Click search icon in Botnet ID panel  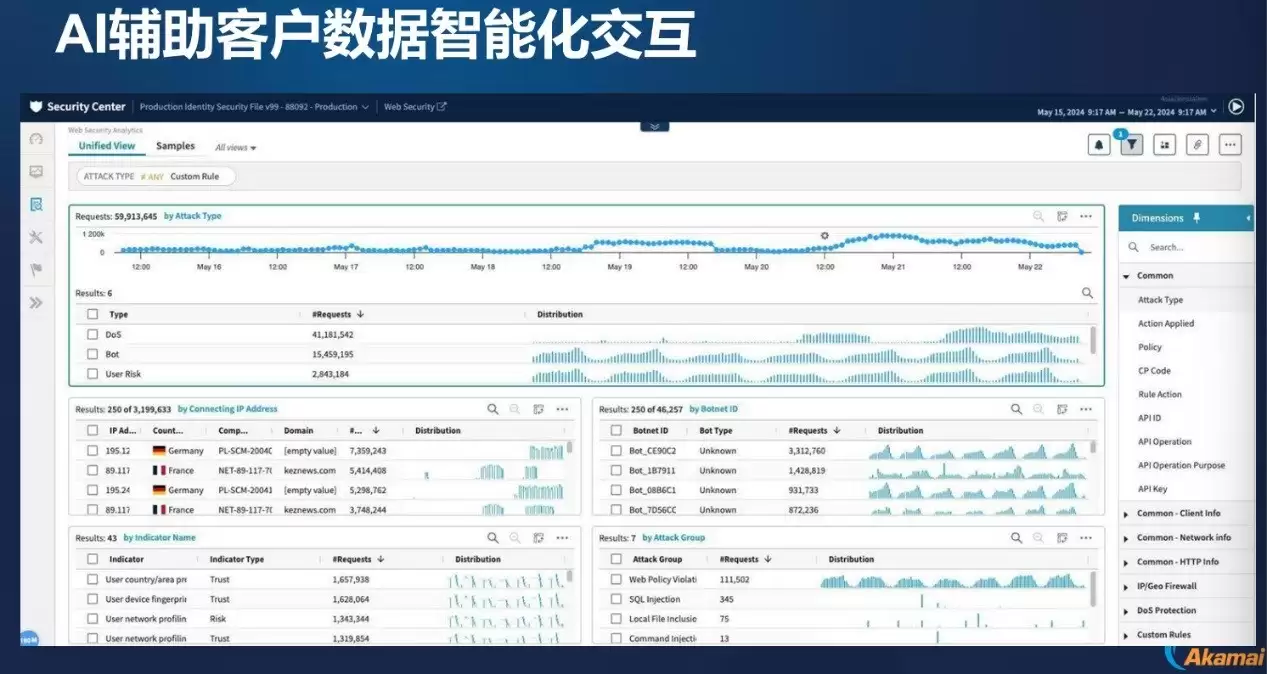coord(1016,409)
